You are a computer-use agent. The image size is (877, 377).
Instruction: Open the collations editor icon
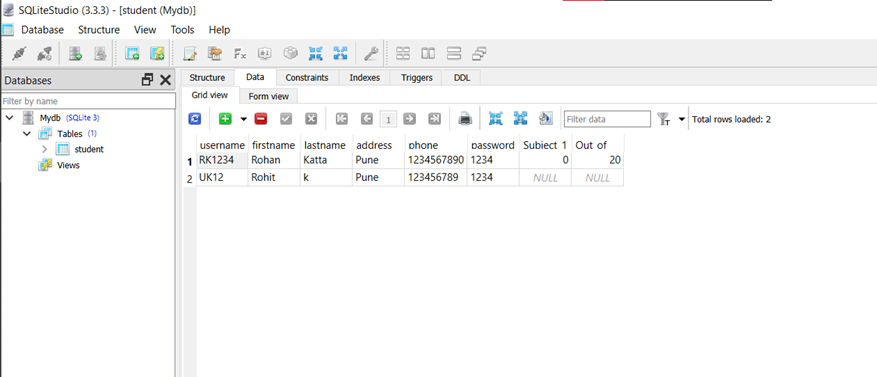pyautogui.click(x=265, y=54)
